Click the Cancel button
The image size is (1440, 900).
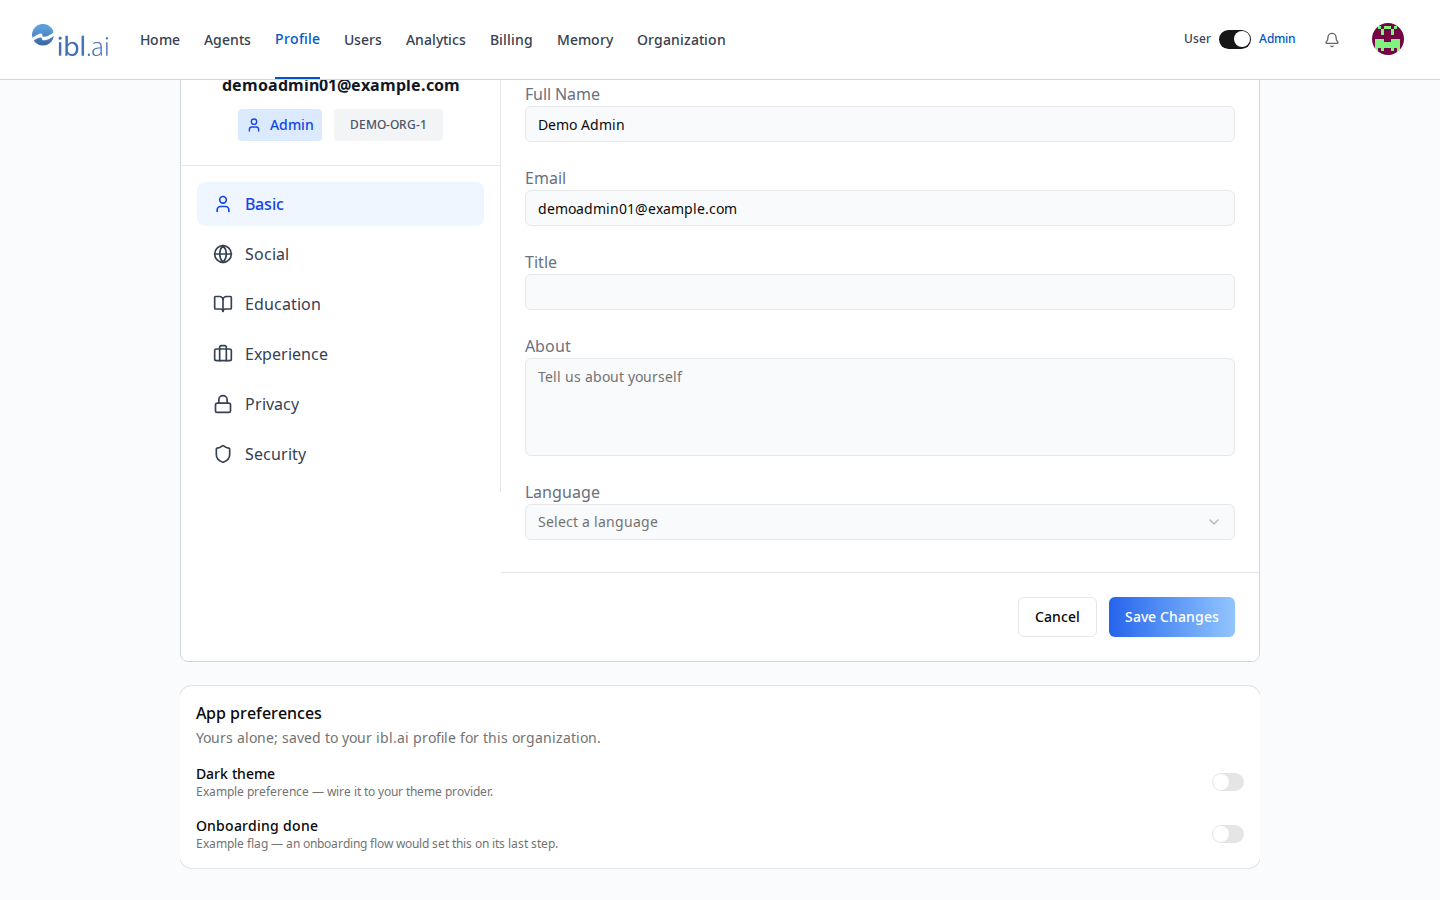click(1057, 617)
